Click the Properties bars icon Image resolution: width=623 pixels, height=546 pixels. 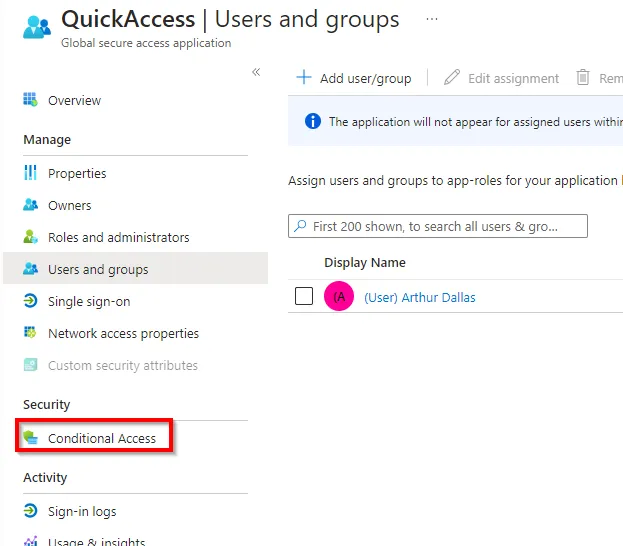(x=30, y=173)
